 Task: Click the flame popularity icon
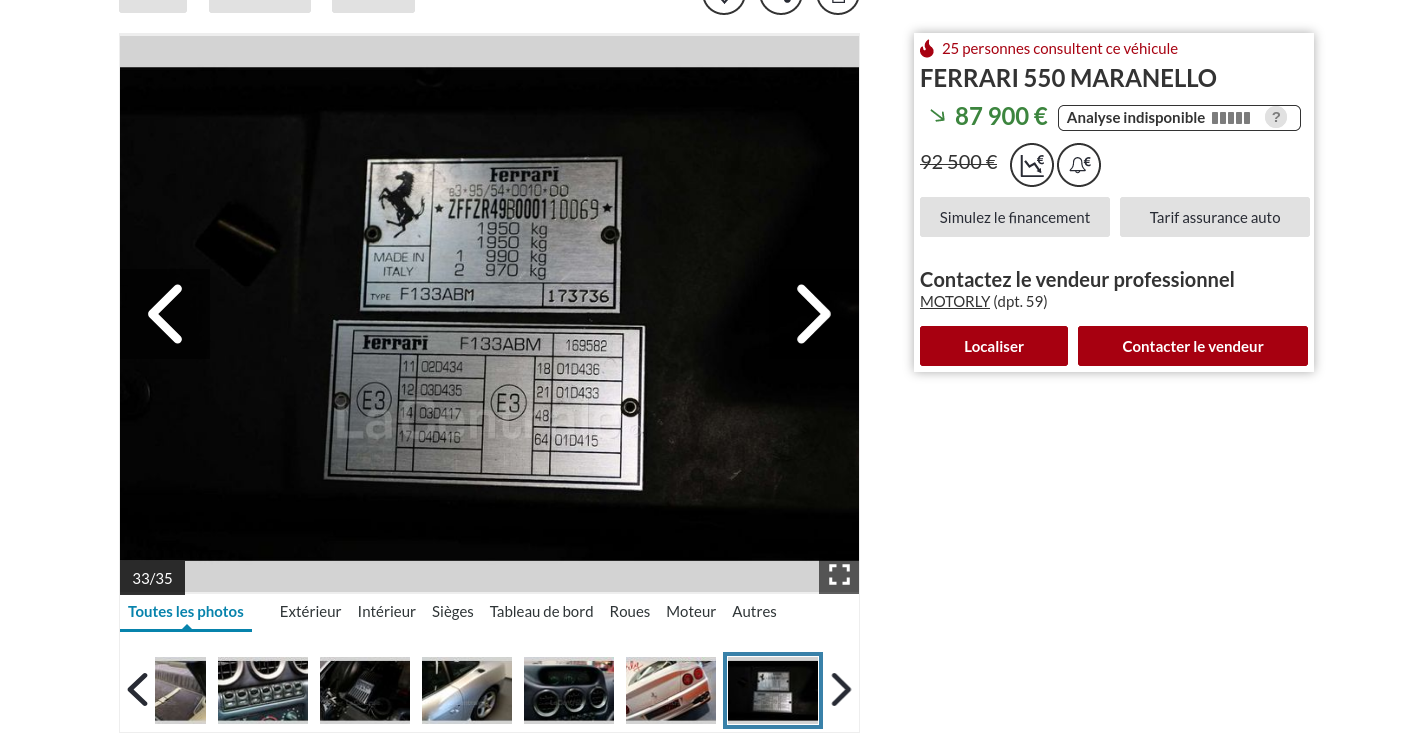pos(927,48)
